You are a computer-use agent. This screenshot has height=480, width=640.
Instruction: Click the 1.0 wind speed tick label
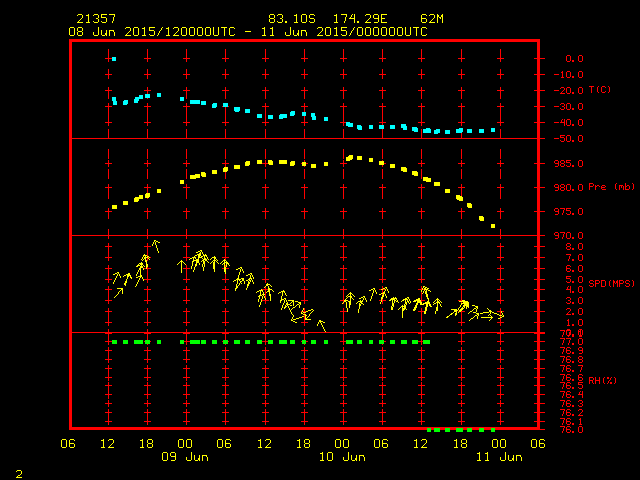[574, 323]
